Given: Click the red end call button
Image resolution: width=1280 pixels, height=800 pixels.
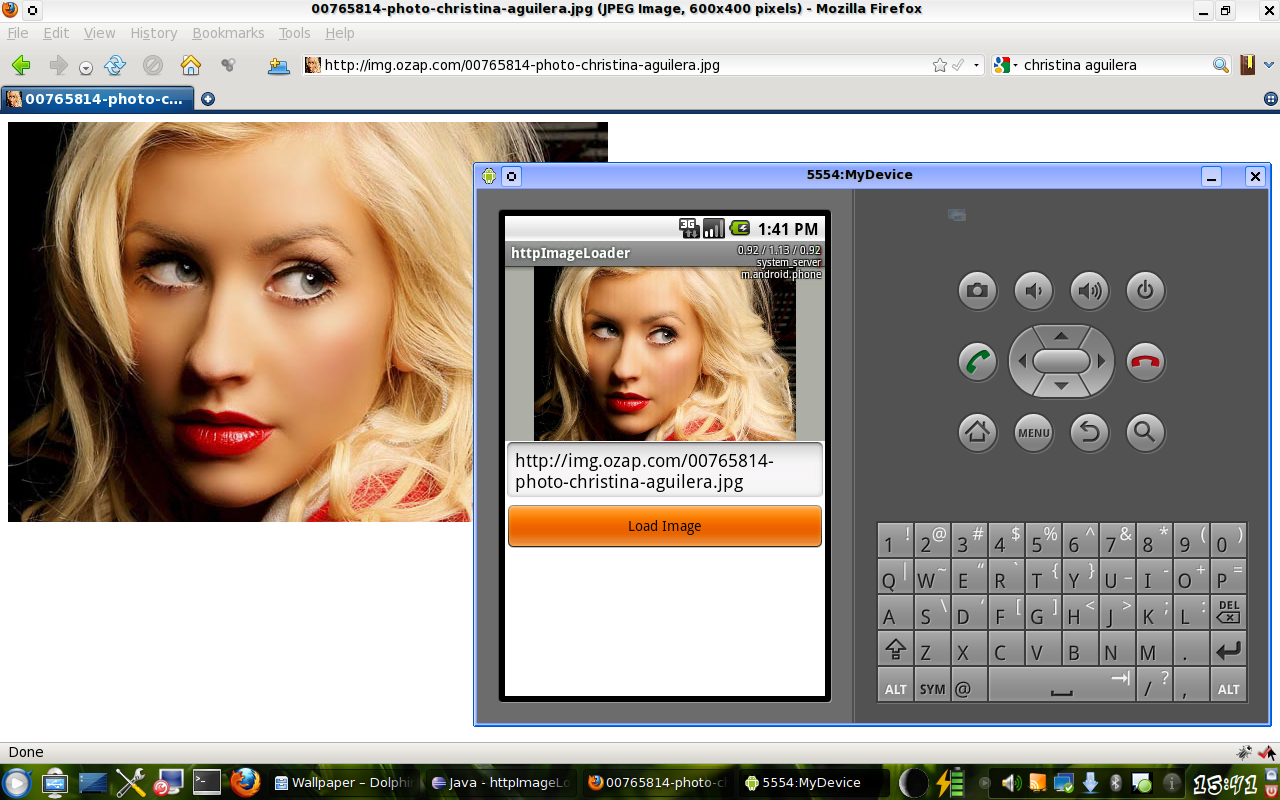Looking at the screenshot, I should [x=1145, y=361].
